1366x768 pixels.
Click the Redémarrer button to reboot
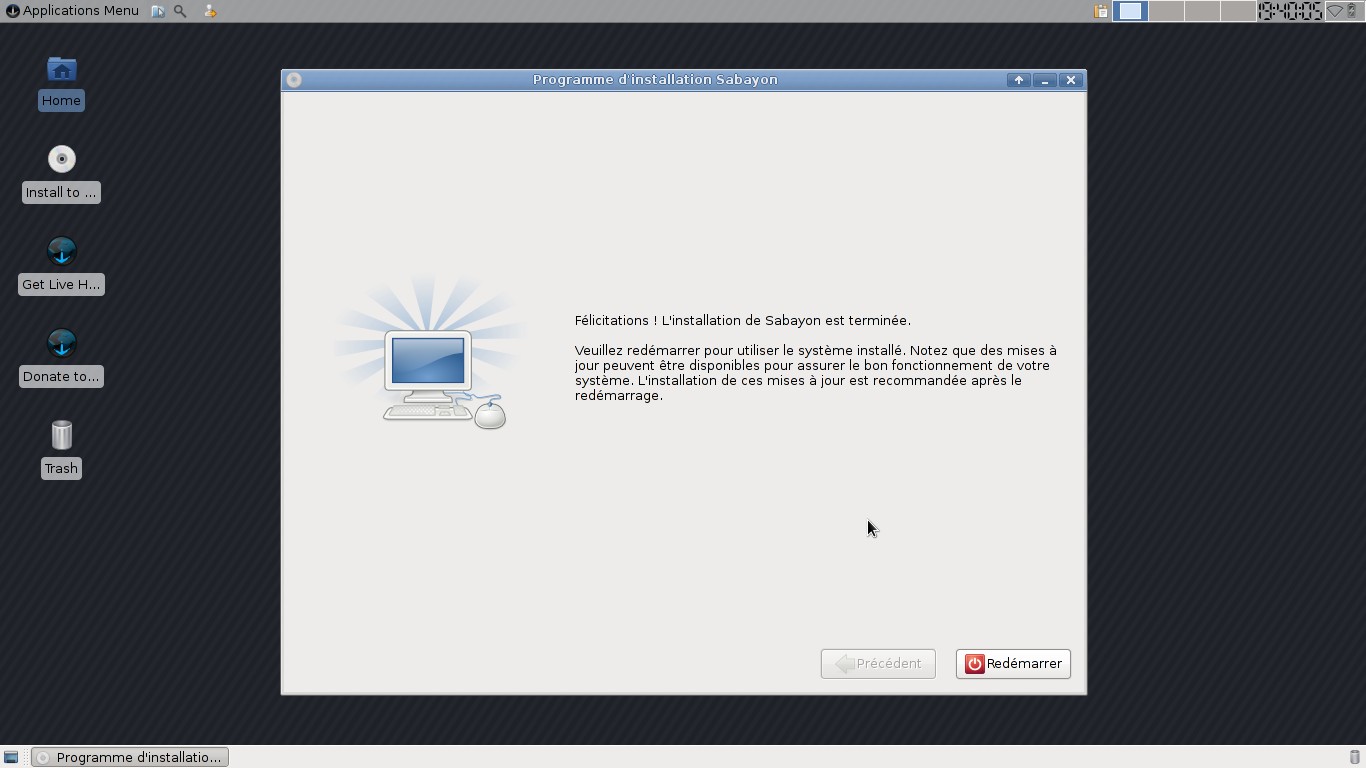coord(1013,664)
